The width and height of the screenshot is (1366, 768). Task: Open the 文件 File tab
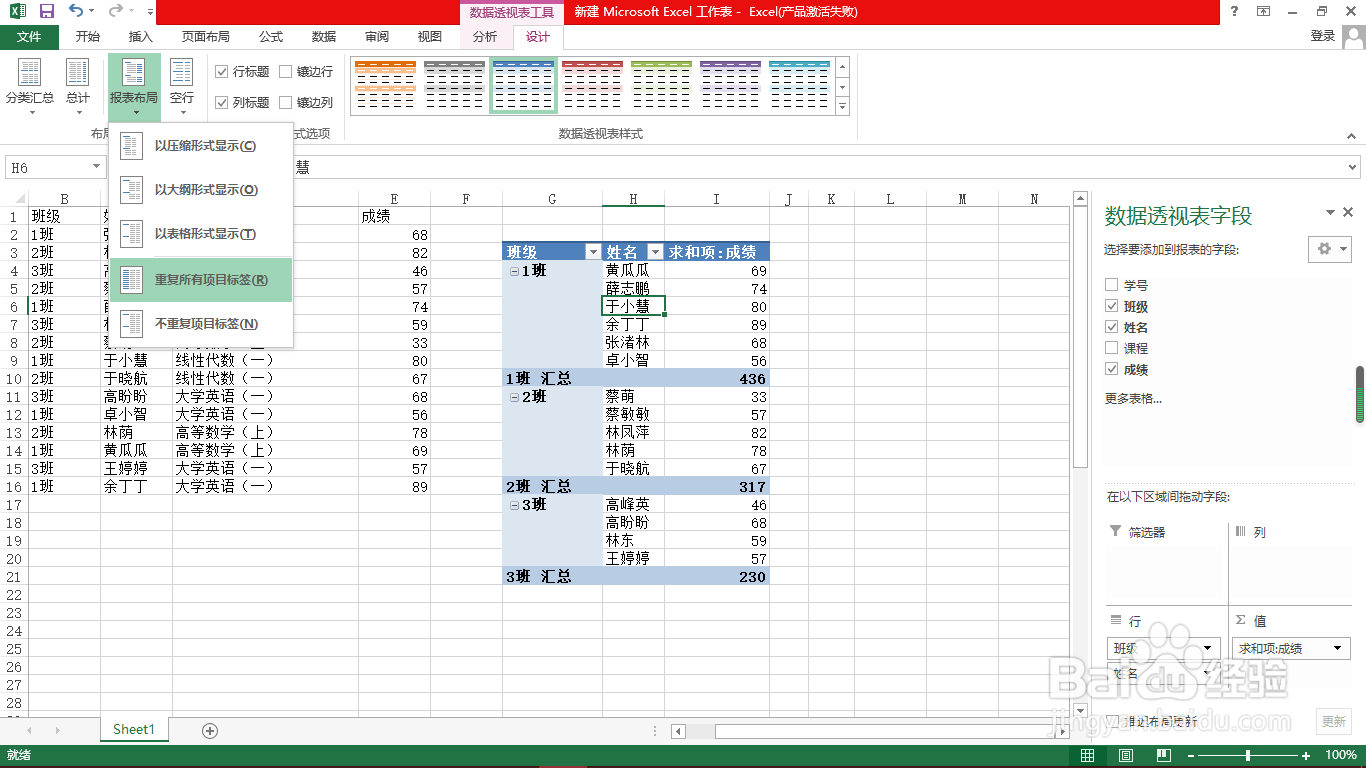[29, 37]
